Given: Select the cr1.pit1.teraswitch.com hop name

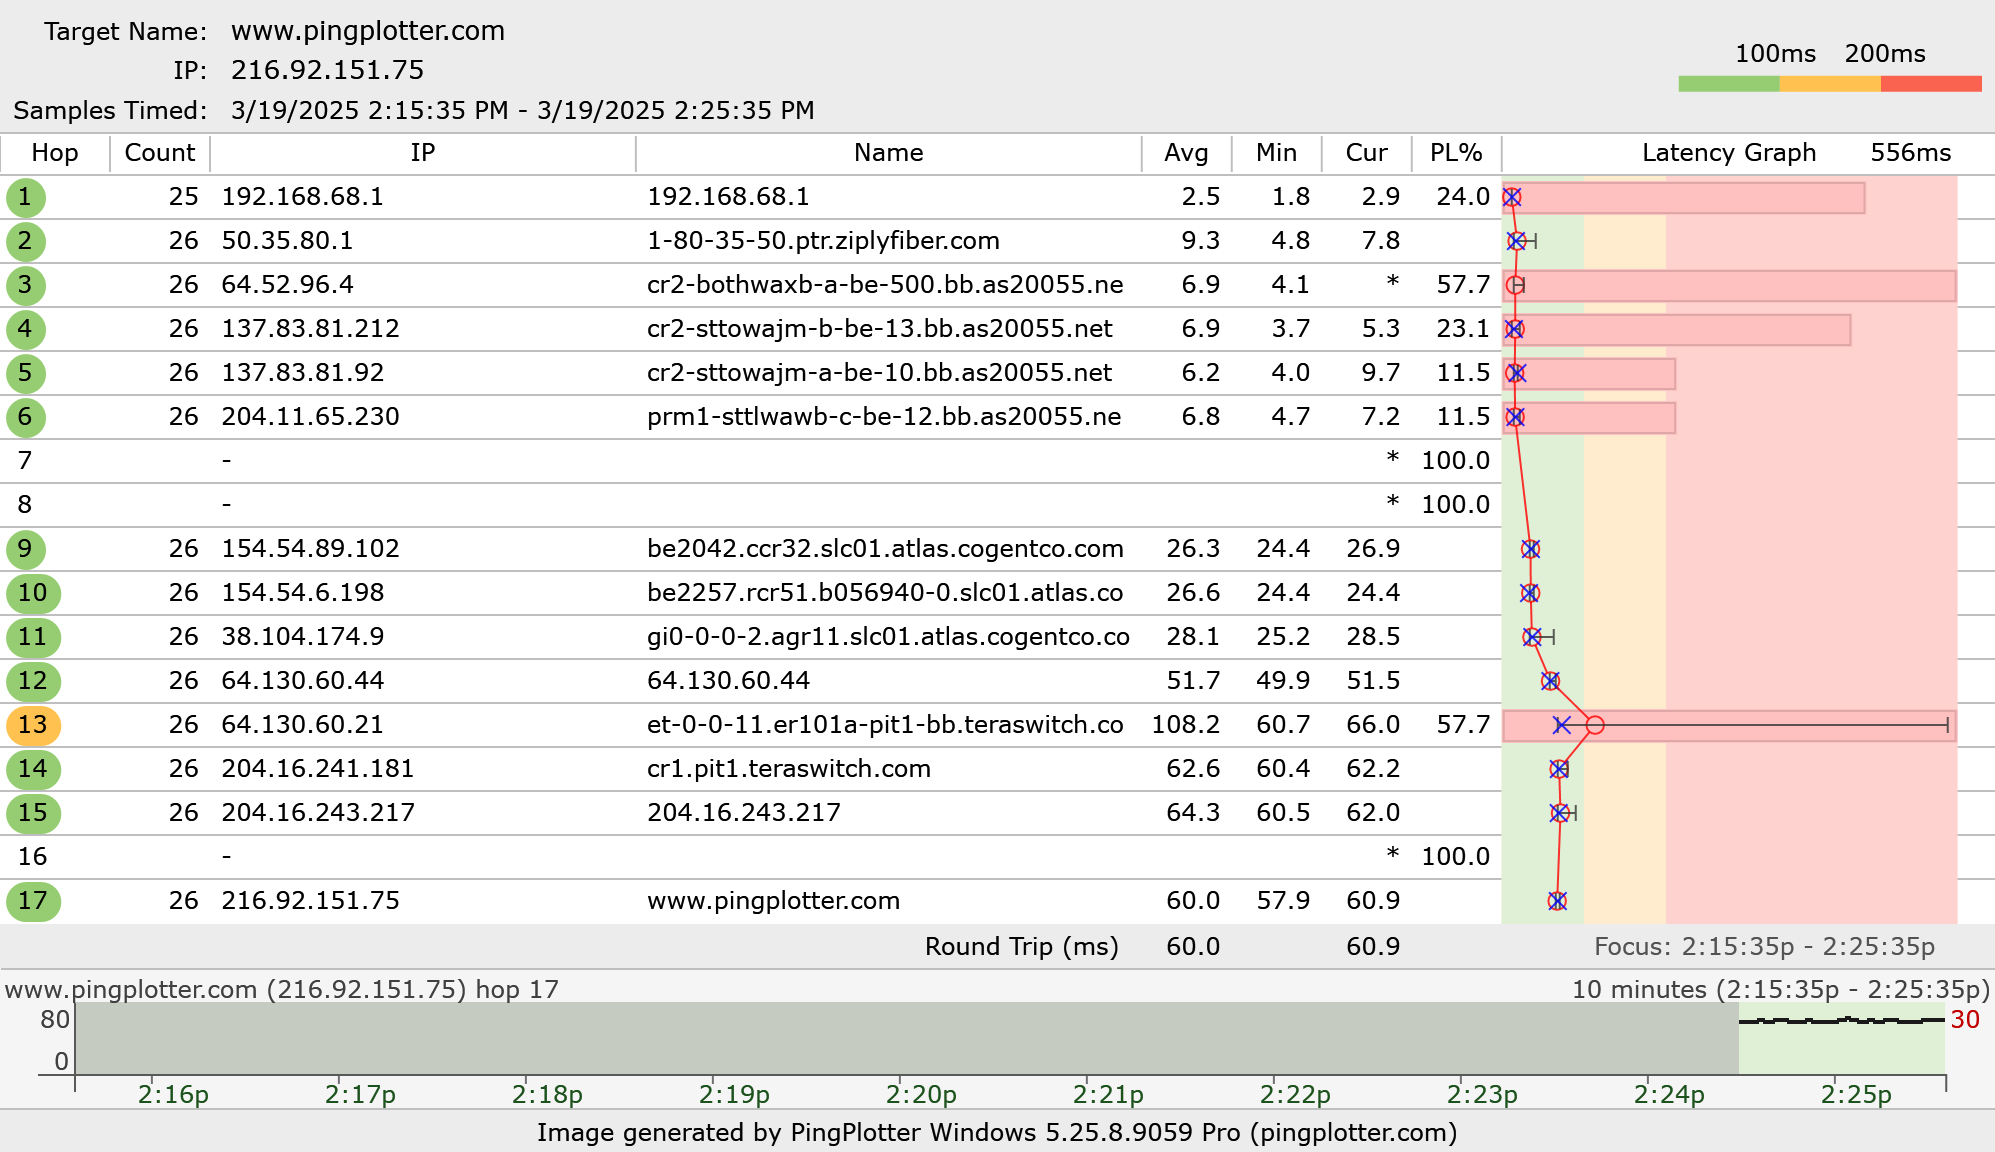Looking at the screenshot, I should (x=788, y=769).
